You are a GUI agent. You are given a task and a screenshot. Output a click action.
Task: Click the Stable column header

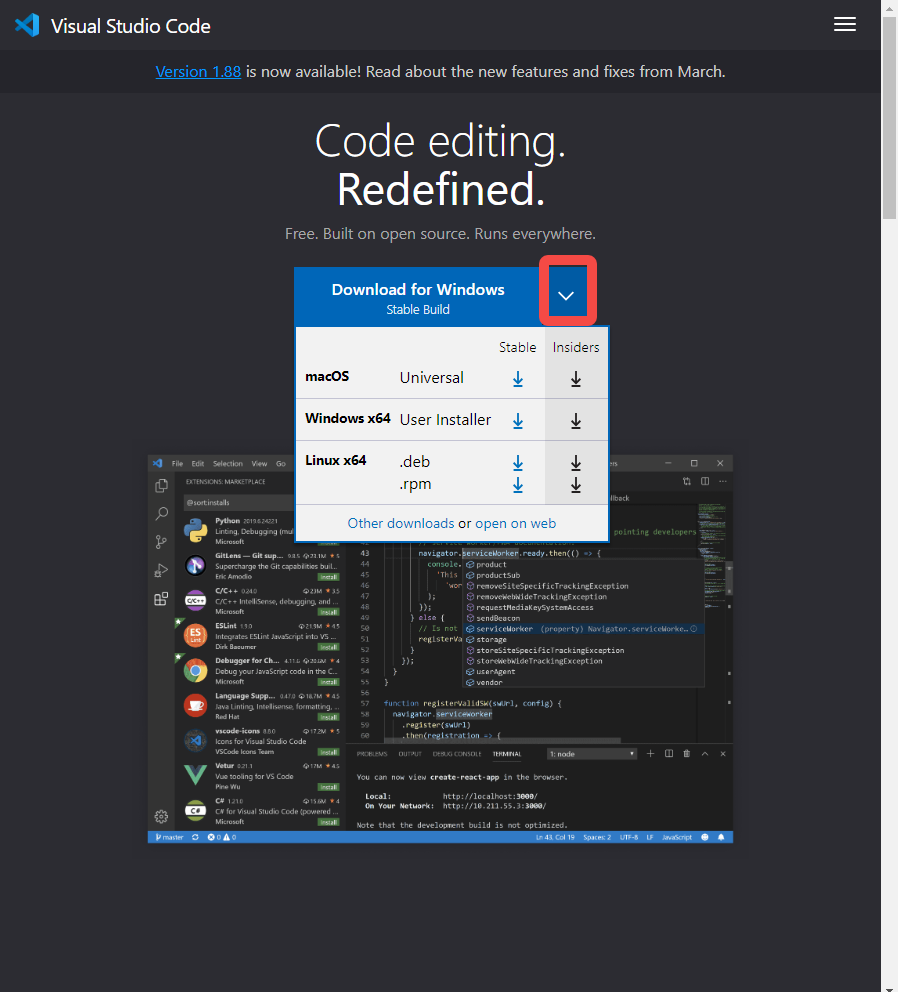click(517, 347)
